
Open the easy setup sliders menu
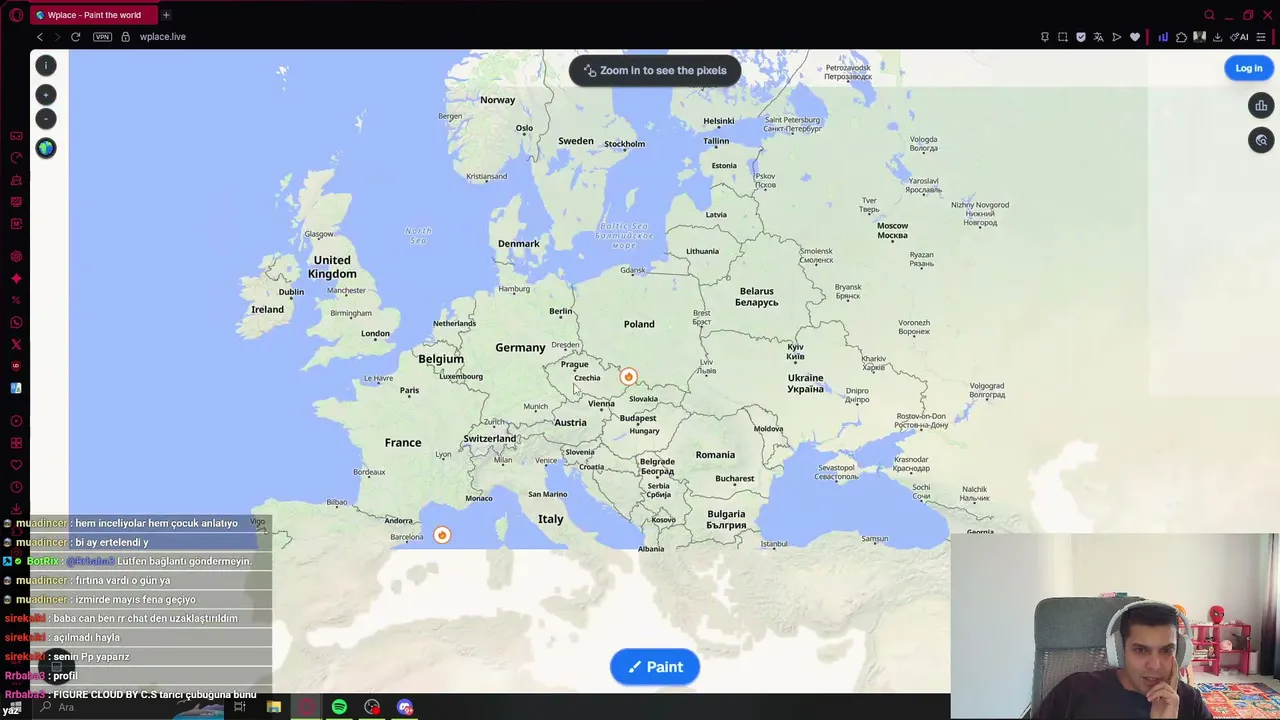(x=1261, y=37)
